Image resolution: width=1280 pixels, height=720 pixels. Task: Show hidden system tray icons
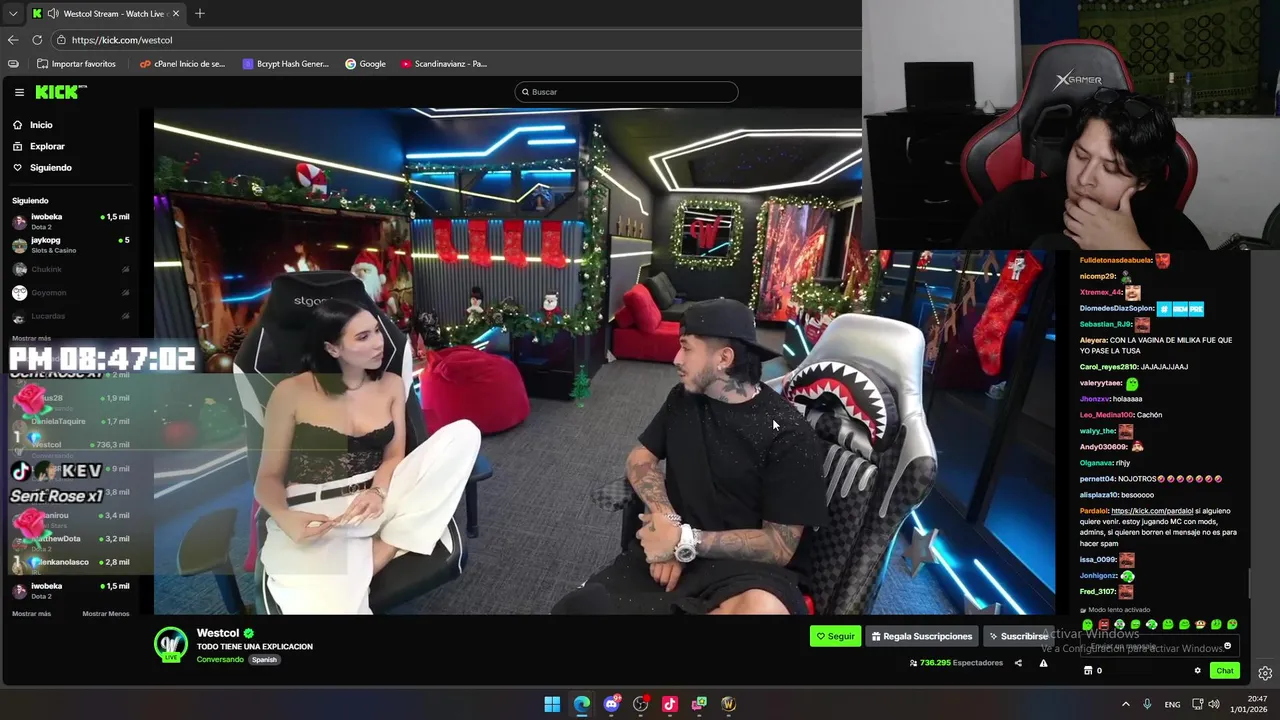[1126, 704]
